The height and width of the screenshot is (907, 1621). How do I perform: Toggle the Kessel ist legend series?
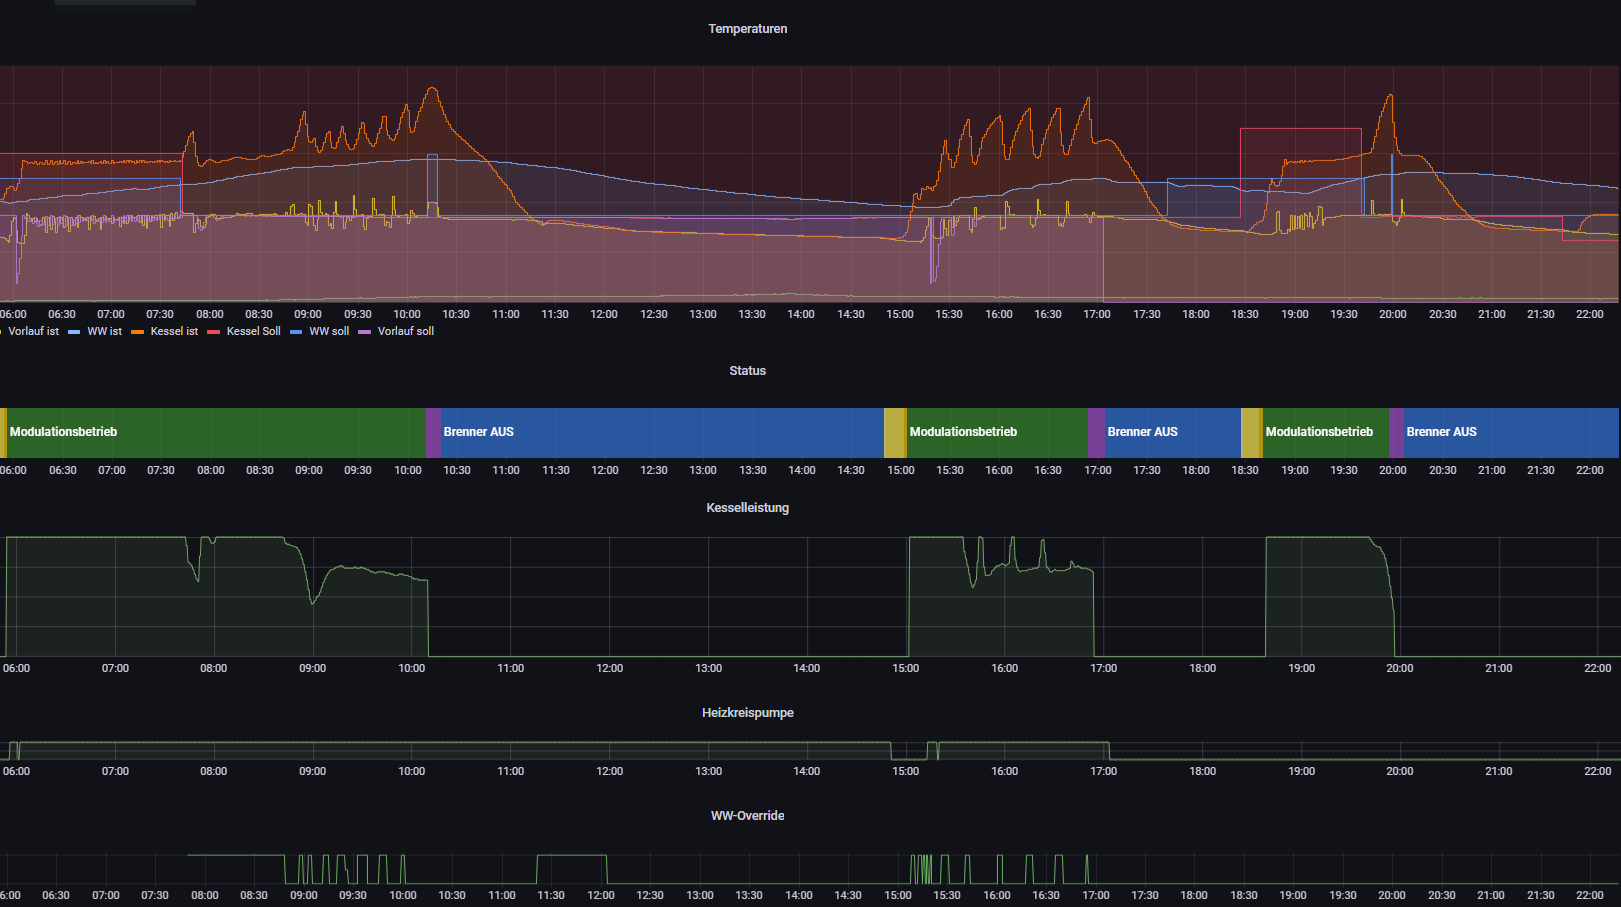pyautogui.click(x=174, y=331)
